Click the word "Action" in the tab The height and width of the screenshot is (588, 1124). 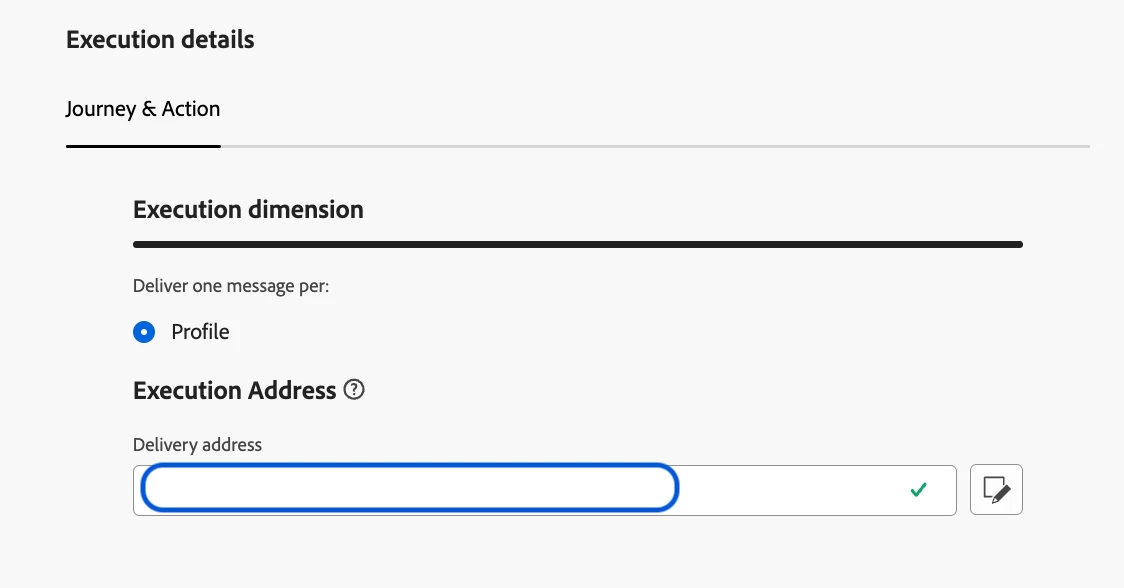[191, 109]
